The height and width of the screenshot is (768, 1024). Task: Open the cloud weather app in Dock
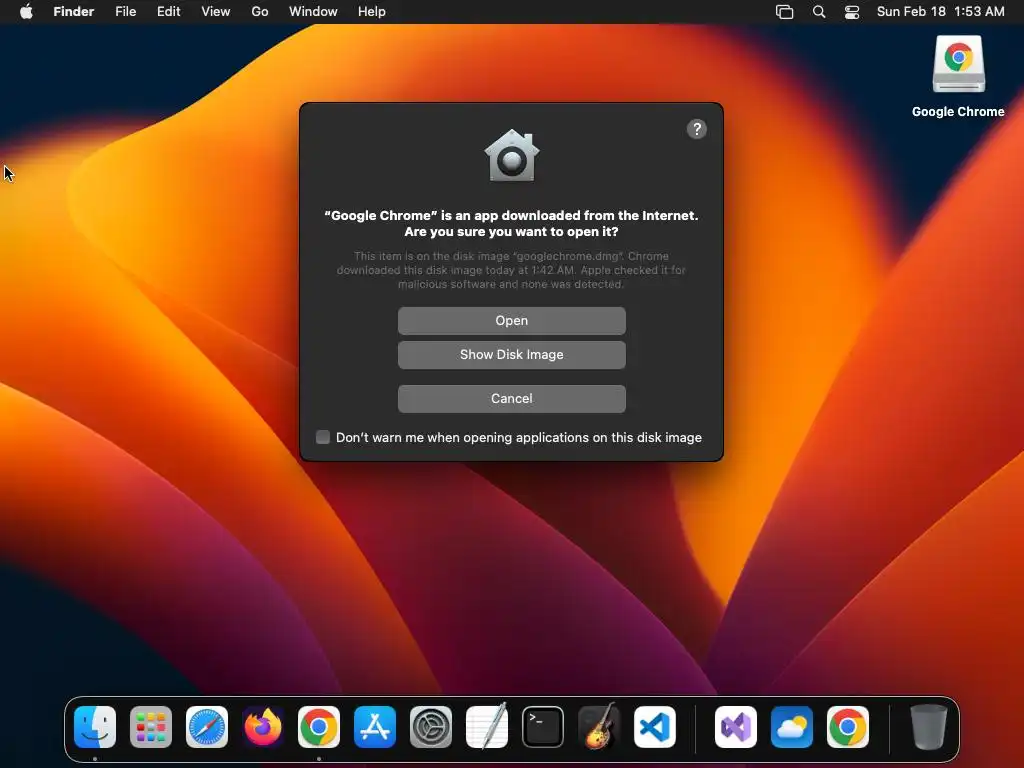coord(792,727)
